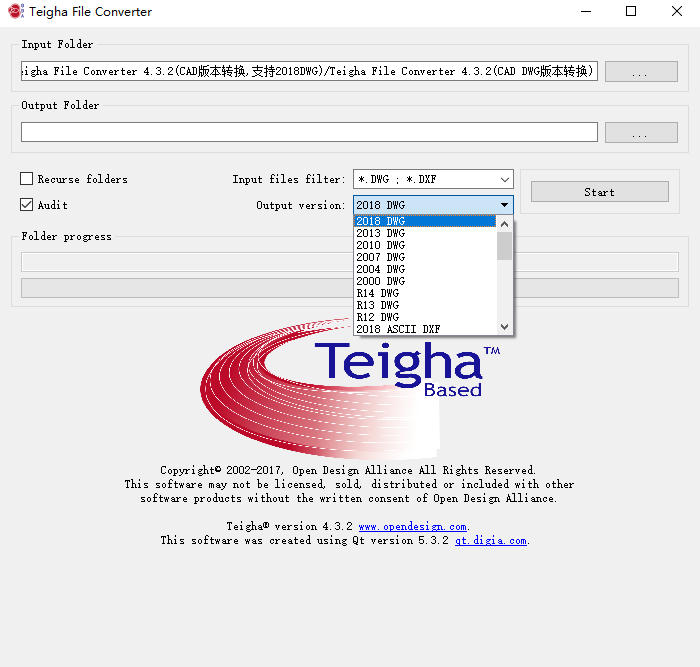Browse for the Input Folder
The width and height of the screenshot is (700, 667).
pos(641,71)
